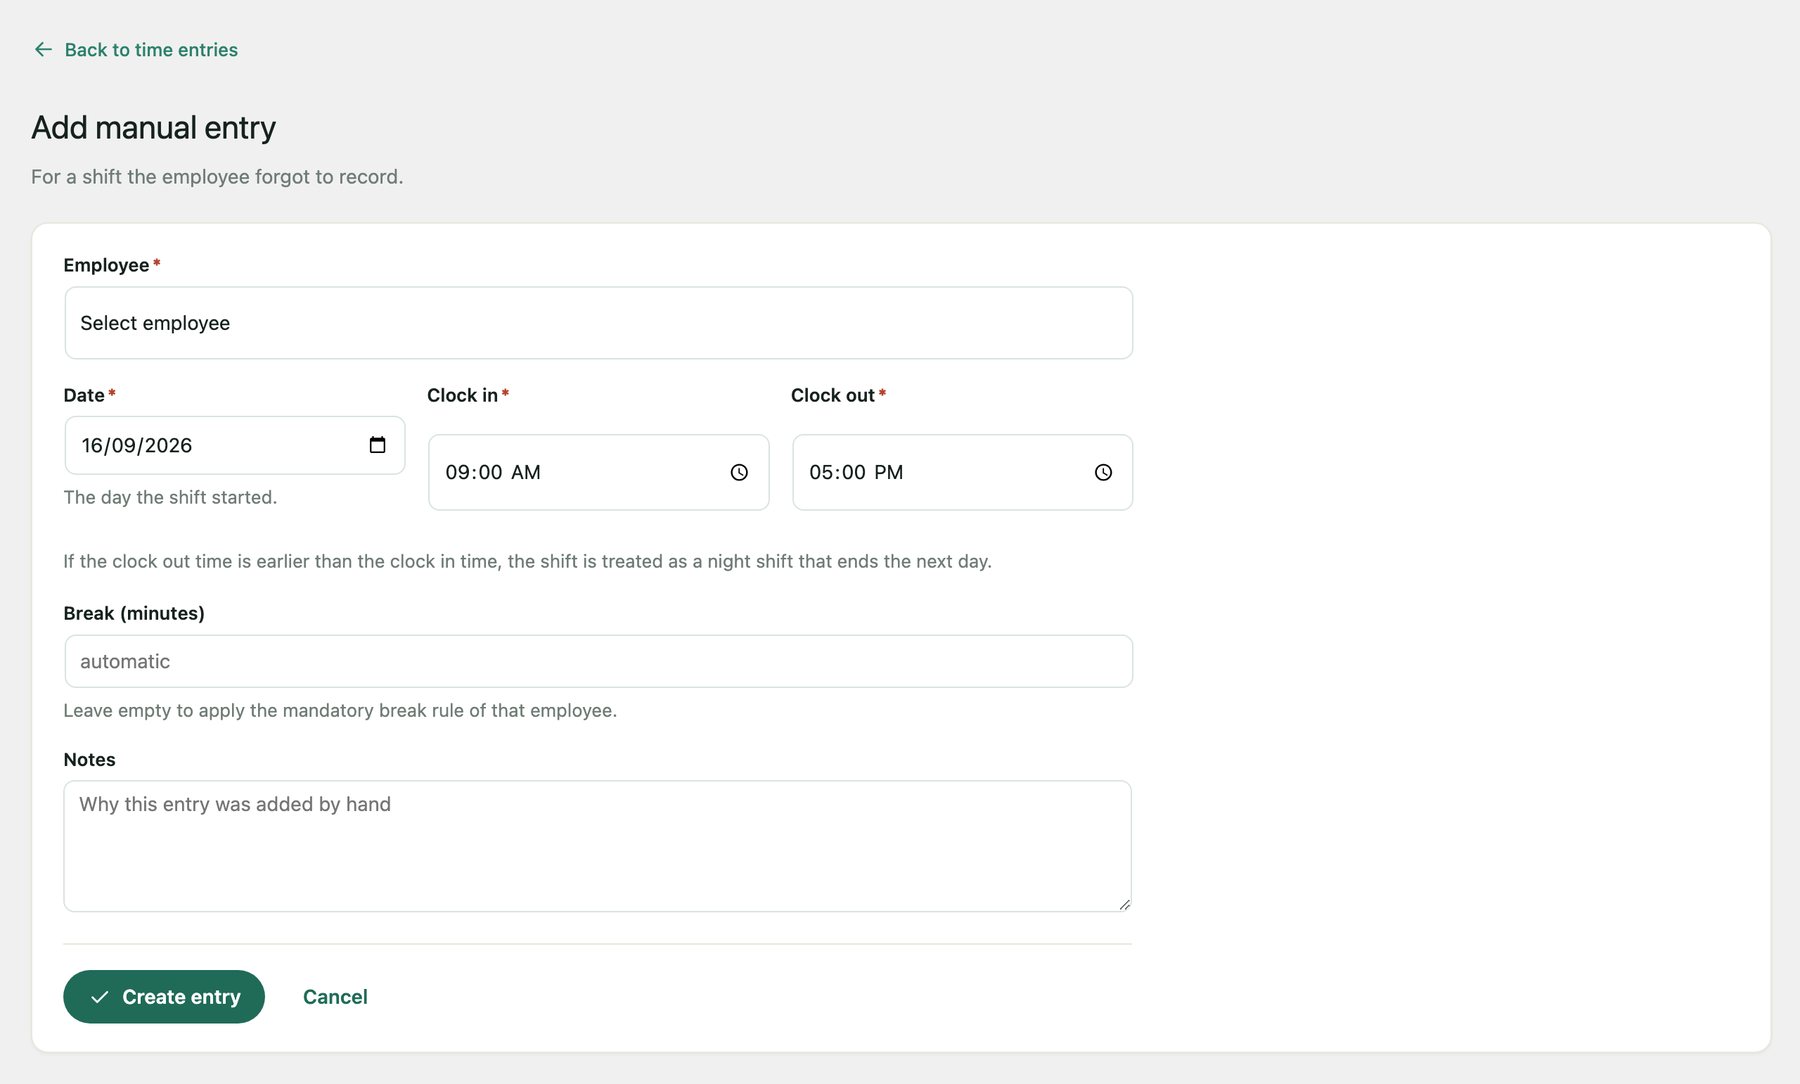Click inside the Notes text area
The height and width of the screenshot is (1084, 1800).
pyautogui.click(x=598, y=846)
